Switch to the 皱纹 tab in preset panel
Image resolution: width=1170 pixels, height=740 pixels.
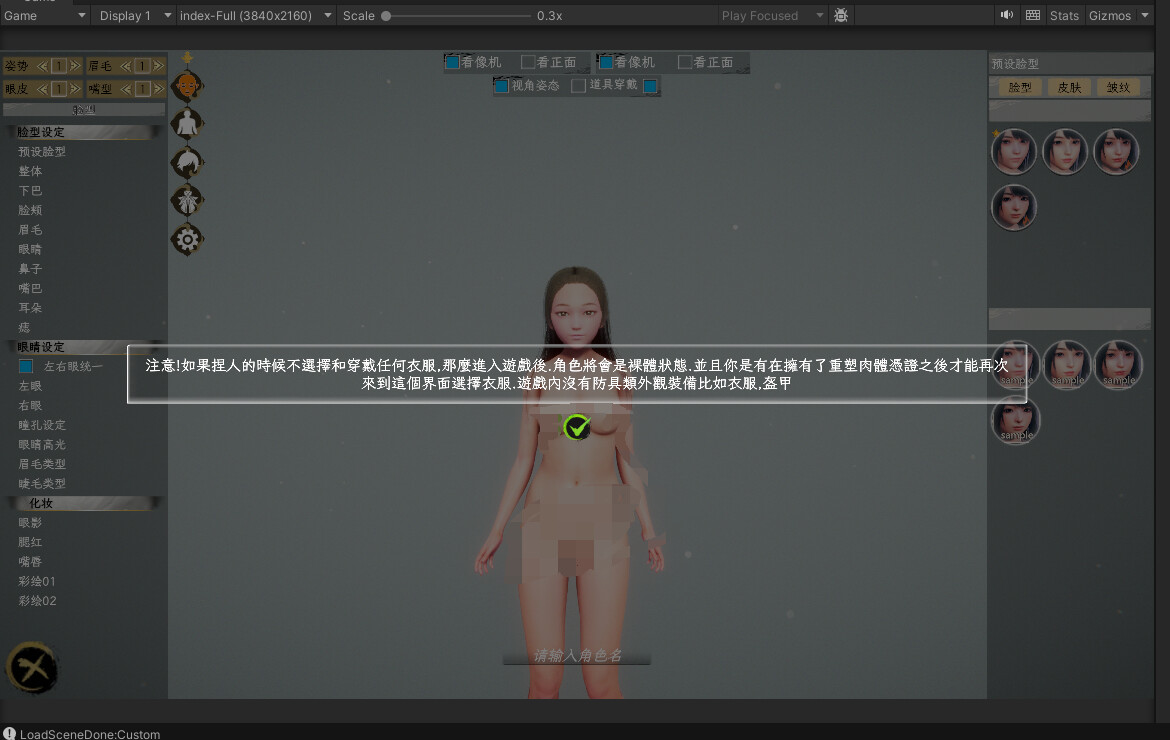1120,87
